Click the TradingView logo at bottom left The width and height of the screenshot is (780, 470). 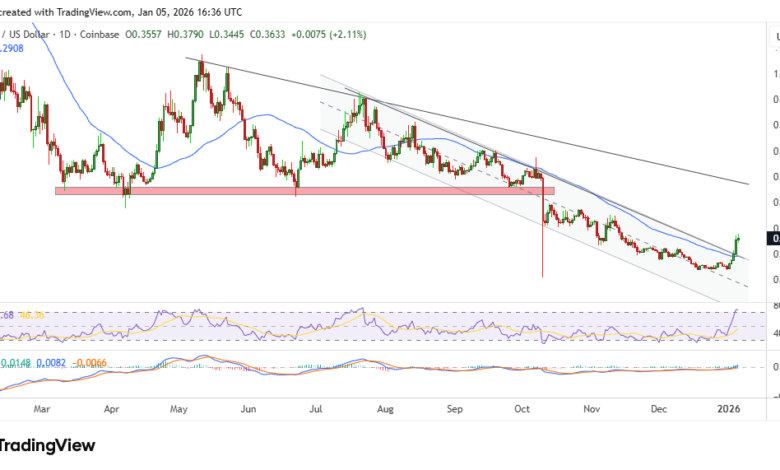(47, 446)
